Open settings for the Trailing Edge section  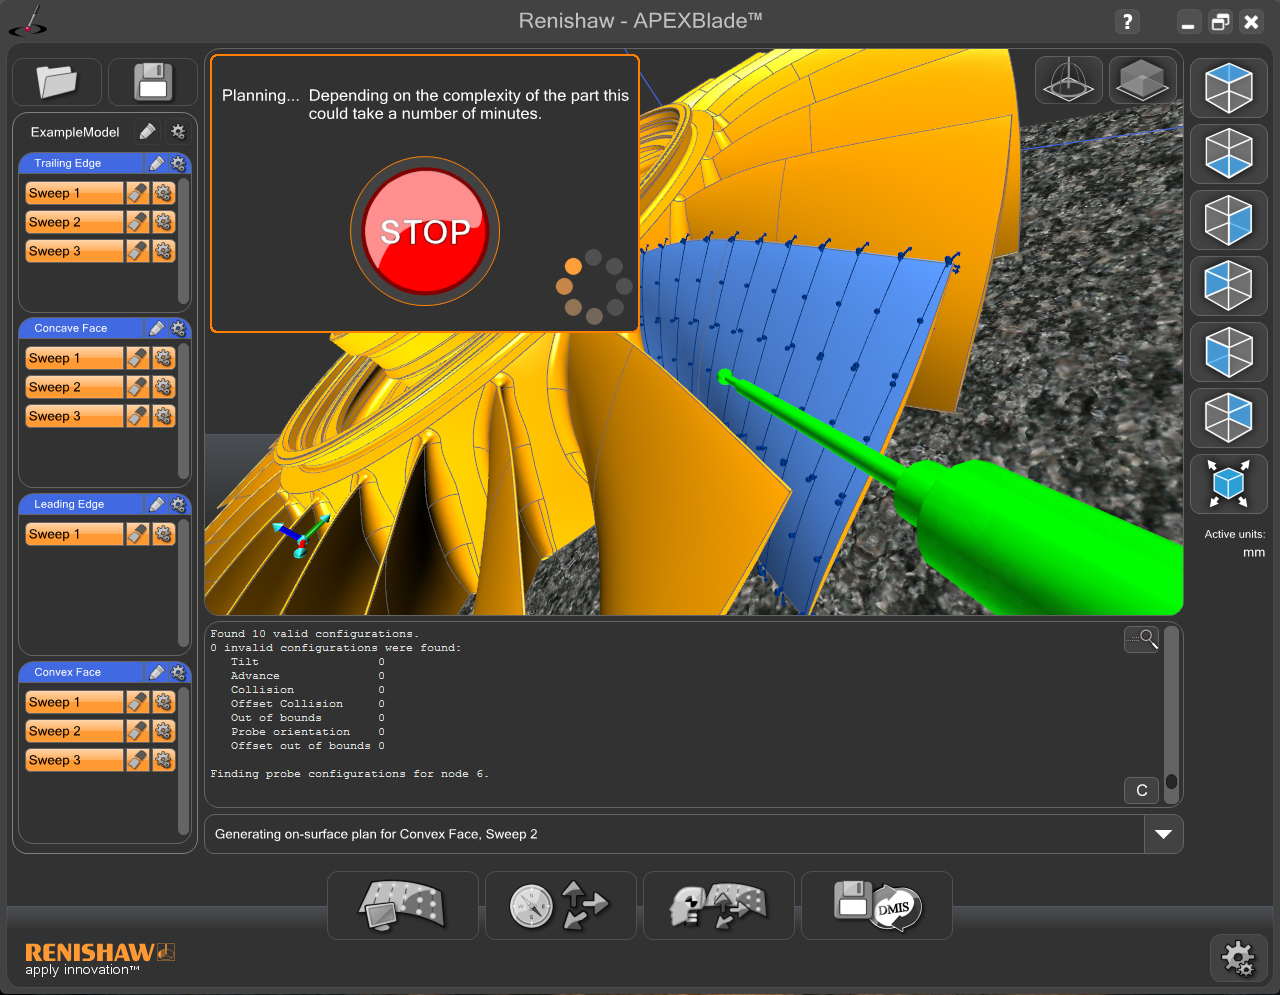coord(178,163)
